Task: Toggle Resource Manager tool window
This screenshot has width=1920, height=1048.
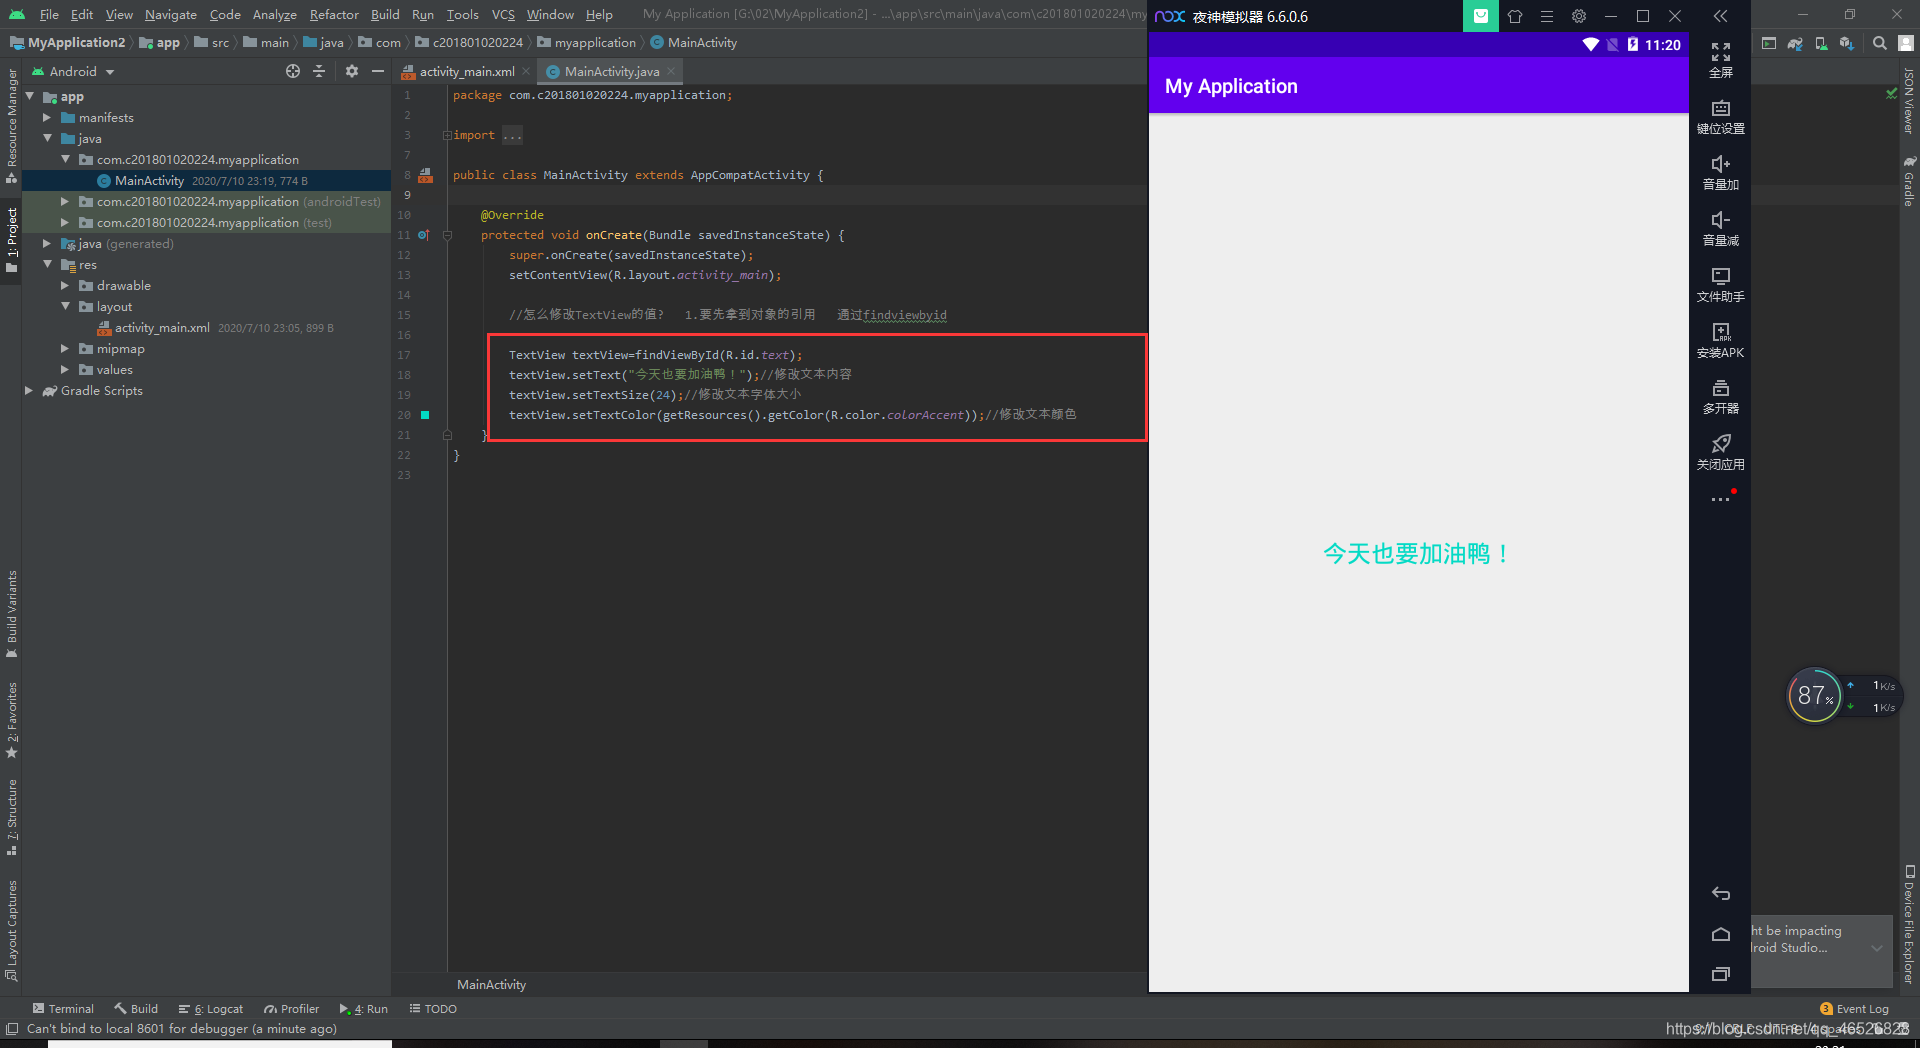Action: tap(11, 126)
